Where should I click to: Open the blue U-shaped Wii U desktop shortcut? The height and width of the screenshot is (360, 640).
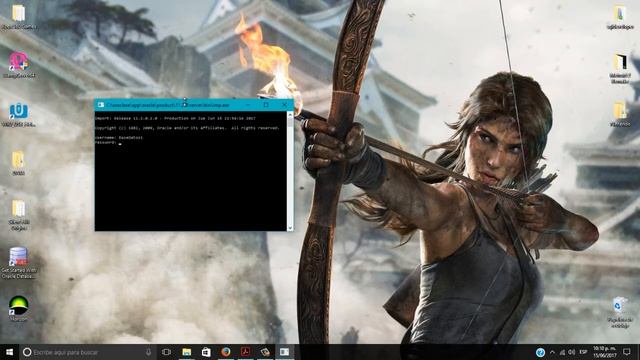pos(18,114)
